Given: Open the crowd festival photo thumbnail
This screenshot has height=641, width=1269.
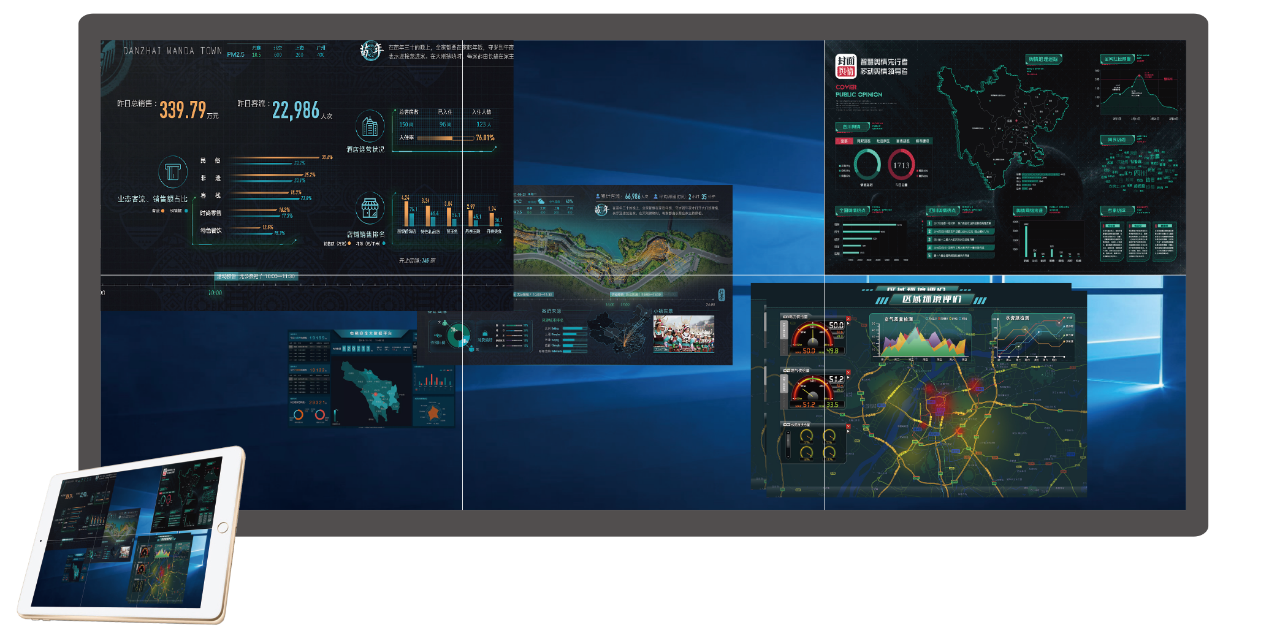Looking at the screenshot, I should pos(683,335).
